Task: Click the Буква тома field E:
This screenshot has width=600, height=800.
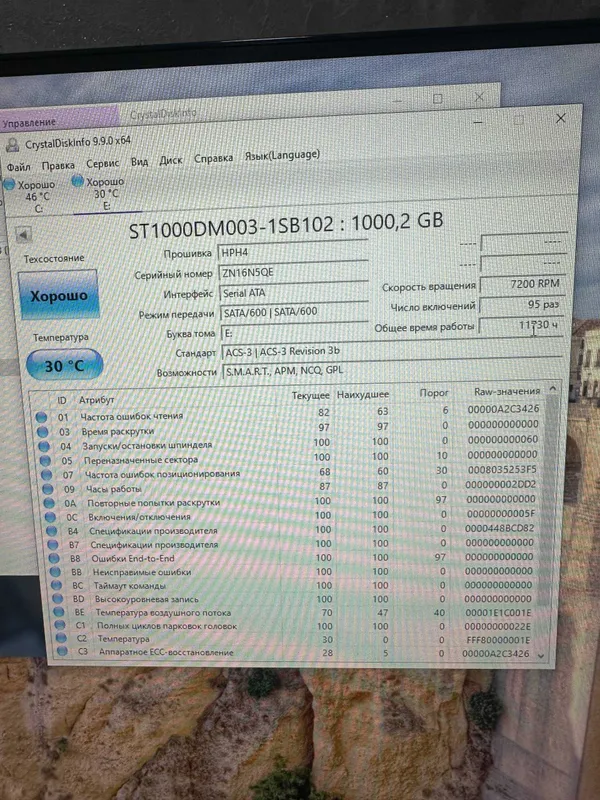Action: click(x=295, y=333)
